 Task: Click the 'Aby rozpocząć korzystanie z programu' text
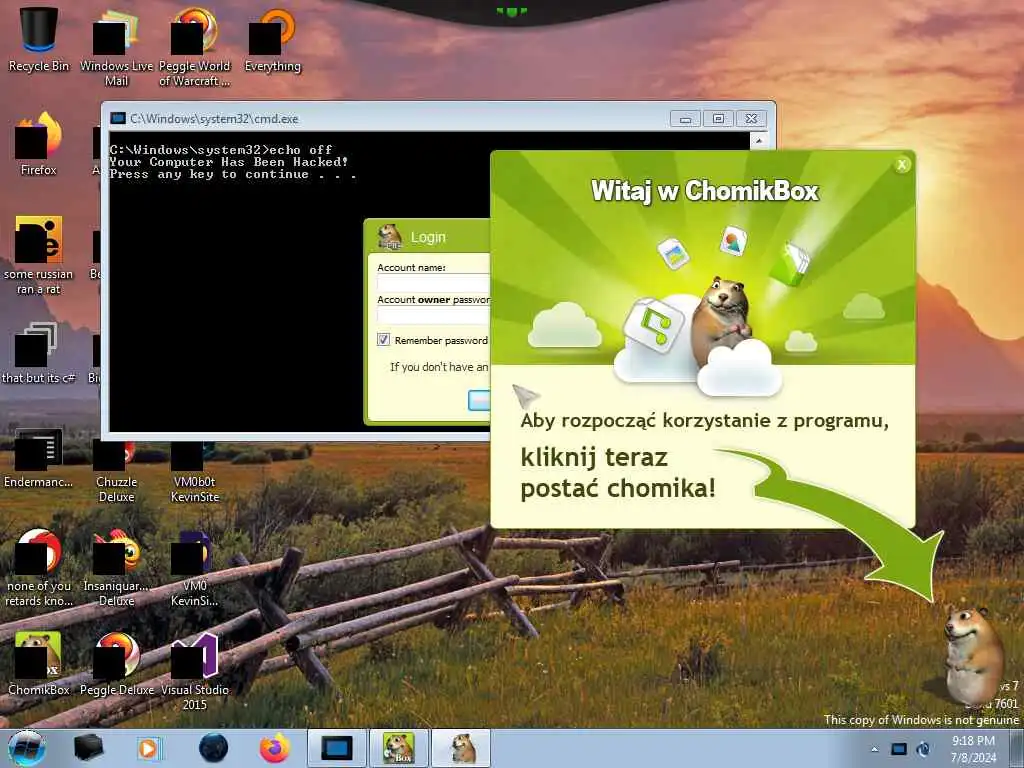tap(704, 421)
